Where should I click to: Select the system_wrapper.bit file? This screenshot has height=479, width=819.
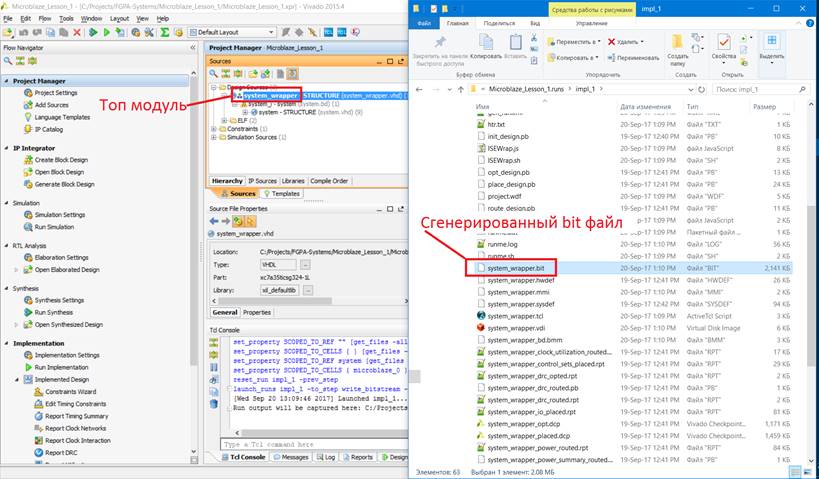[515, 268]
